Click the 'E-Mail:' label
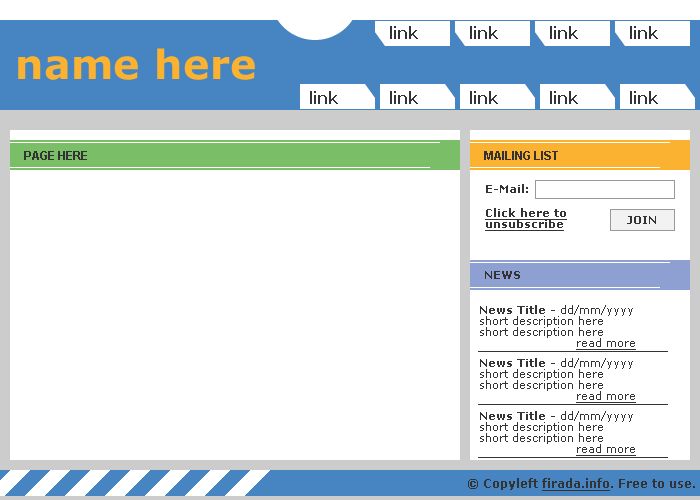The height and width of the screenshot is (500, 700). [507, 189]
